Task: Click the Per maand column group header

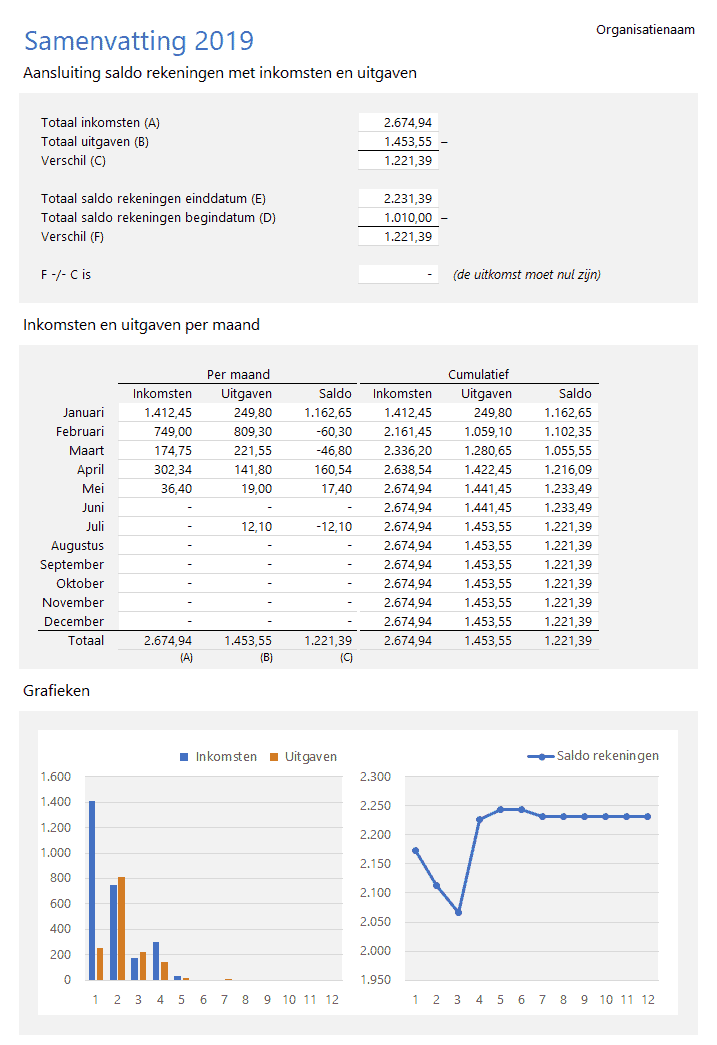Action: pos(238,374)
